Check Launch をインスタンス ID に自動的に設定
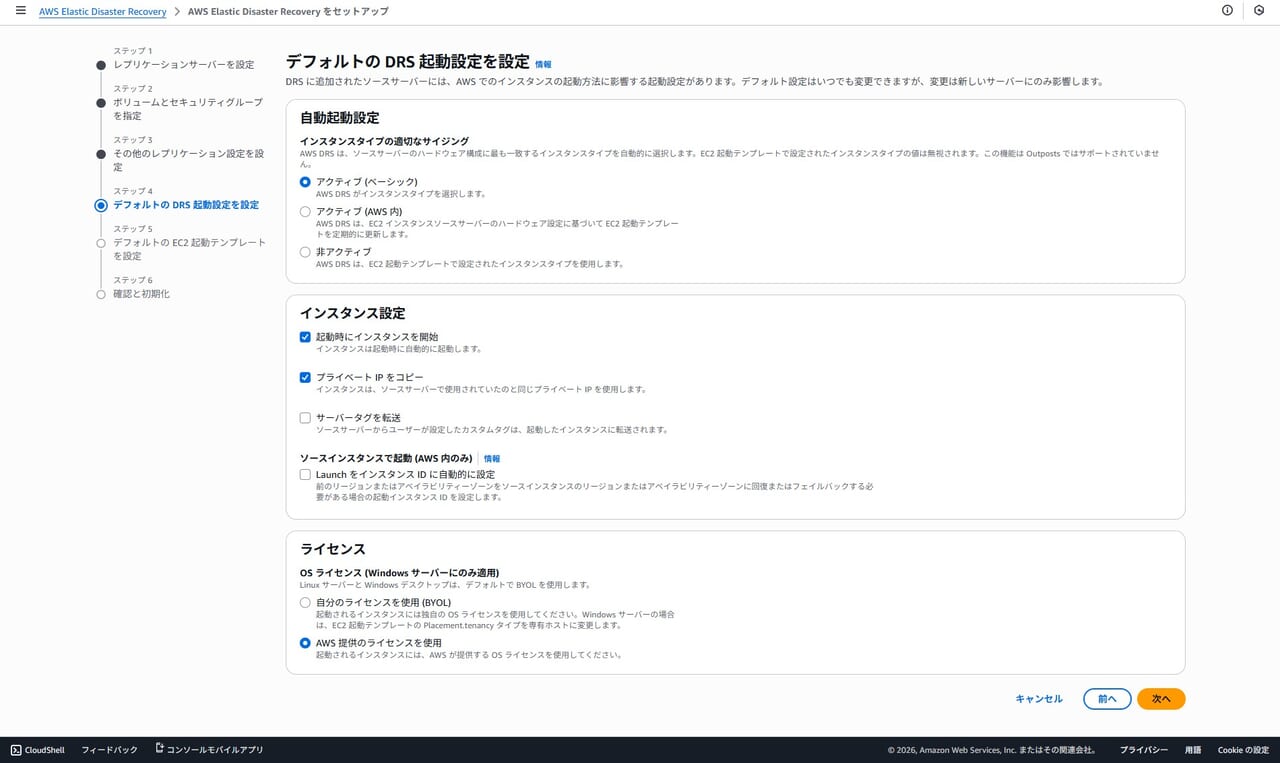1280x763 pixels. pos(306,474)
